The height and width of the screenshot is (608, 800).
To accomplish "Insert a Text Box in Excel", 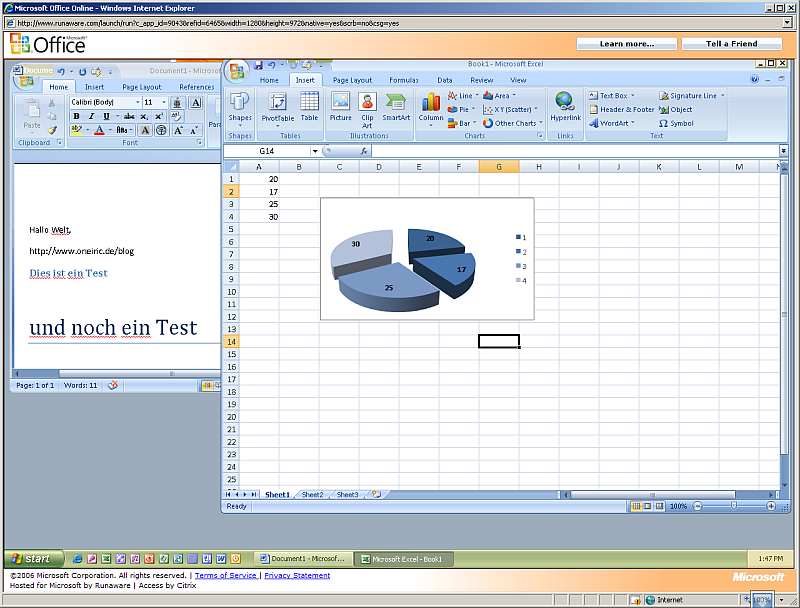I will (x=612, y=95).
